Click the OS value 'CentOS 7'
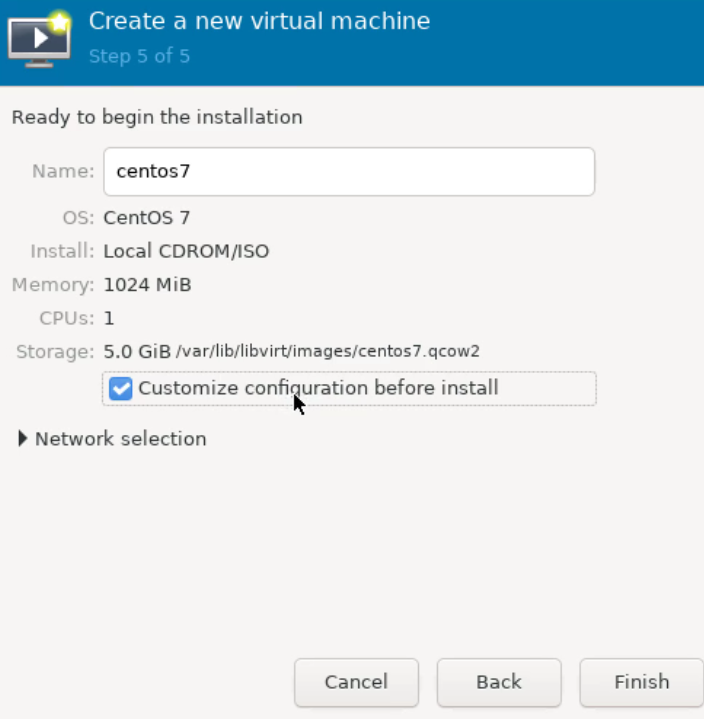The image size is (704, 719). coord(147,217)
